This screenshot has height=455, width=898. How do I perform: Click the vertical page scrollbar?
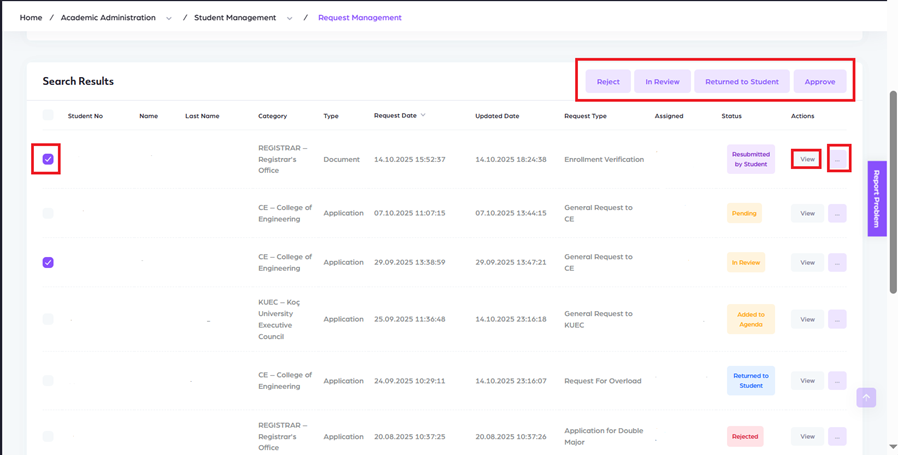tap(893, 190)
